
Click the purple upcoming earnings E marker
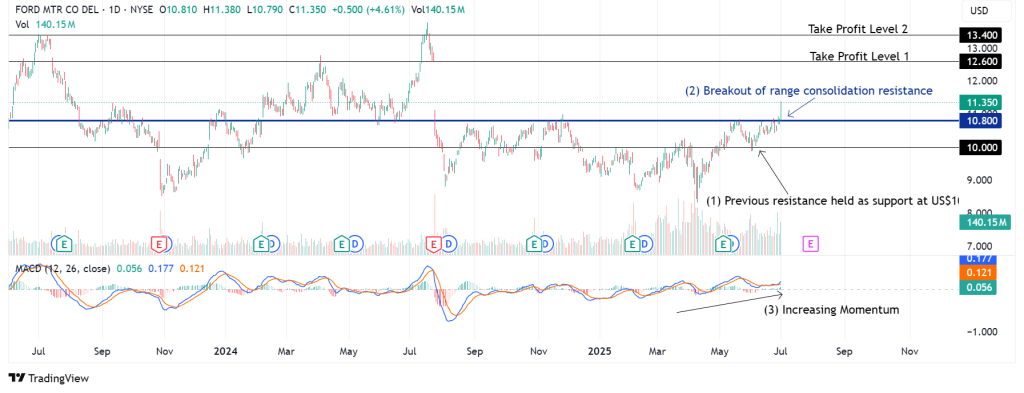[x=810, y=244]
